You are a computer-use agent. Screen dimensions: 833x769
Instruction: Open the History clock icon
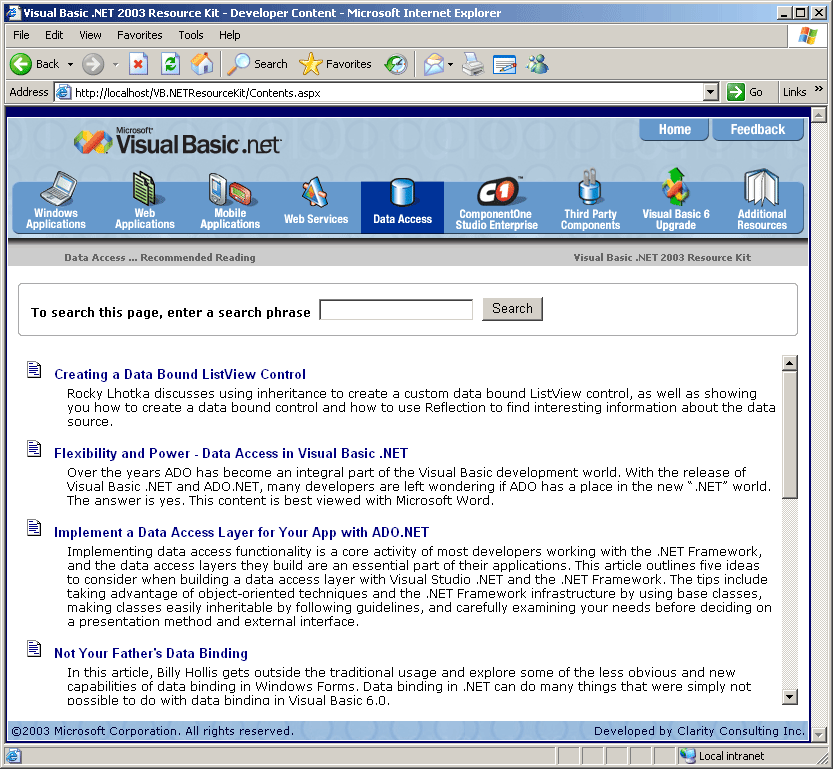click(x=396, y=64)
